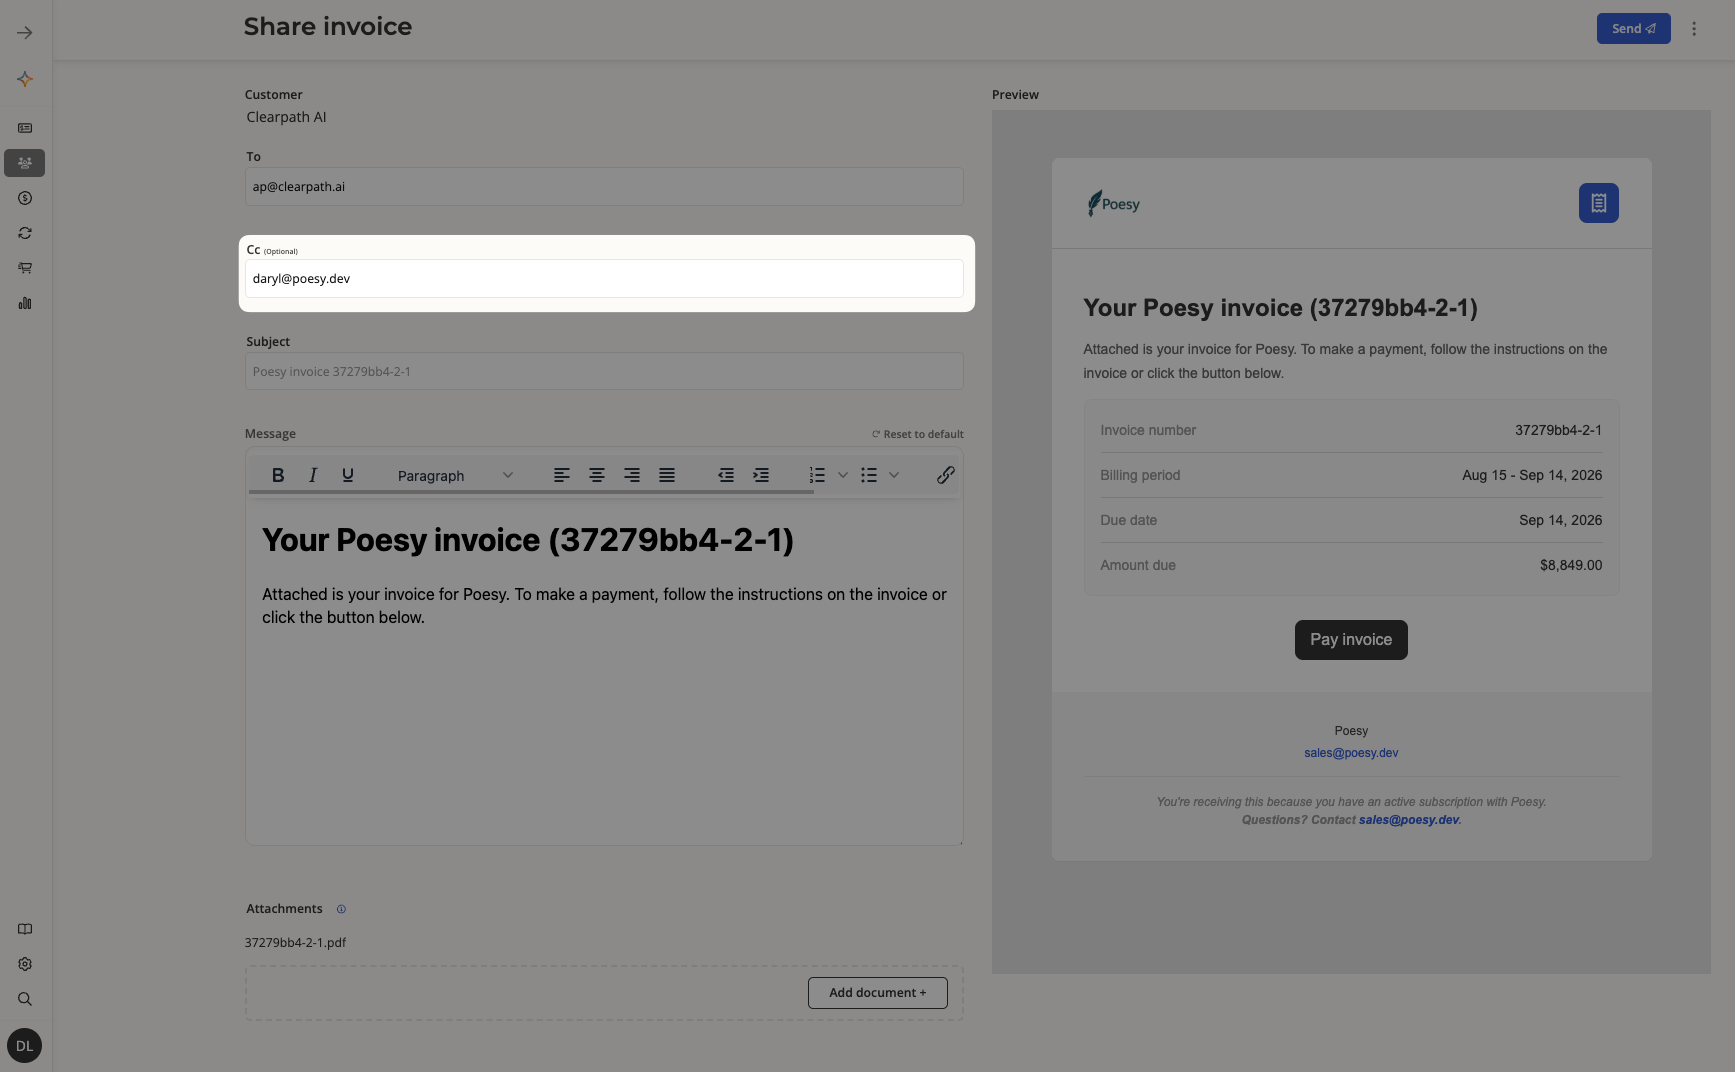
Task: Click Pay invoice button in preview
Action: point(1351,640)
